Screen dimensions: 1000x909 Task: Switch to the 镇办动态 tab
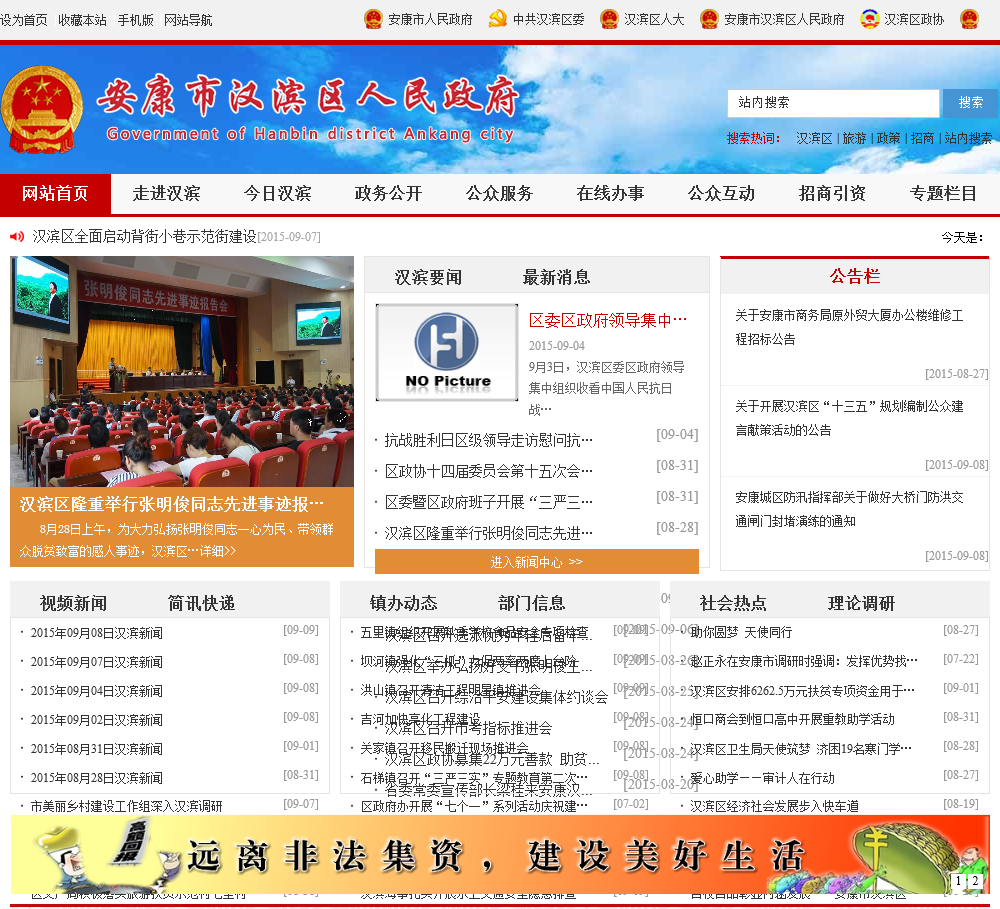404,603
